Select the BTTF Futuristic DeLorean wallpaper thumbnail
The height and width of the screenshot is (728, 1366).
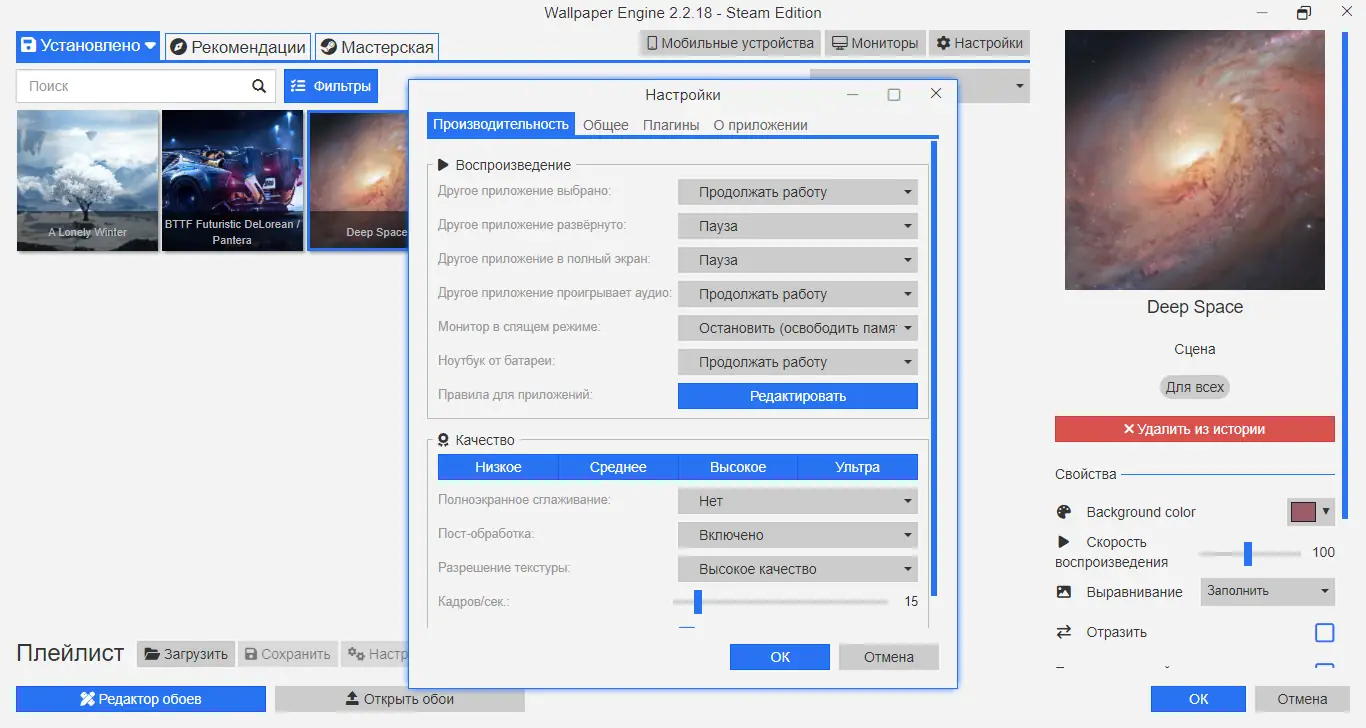click(232, 180)
